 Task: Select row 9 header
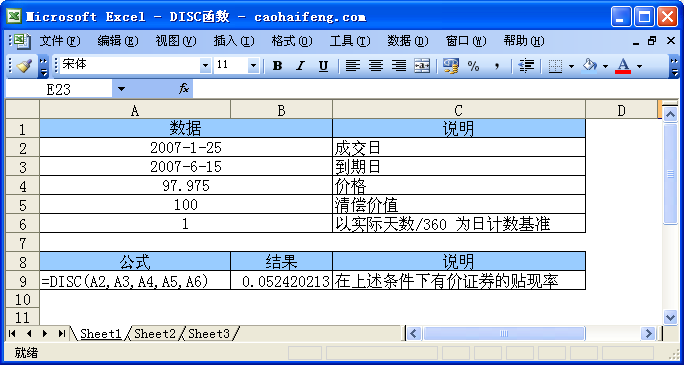click(x=23, y=280)
